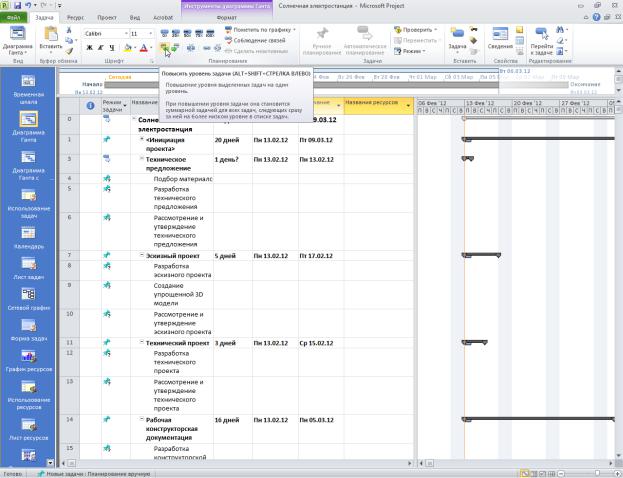Switch to the Задача ribbon tab
The image size is (623, 478).
tap(44, 18)
